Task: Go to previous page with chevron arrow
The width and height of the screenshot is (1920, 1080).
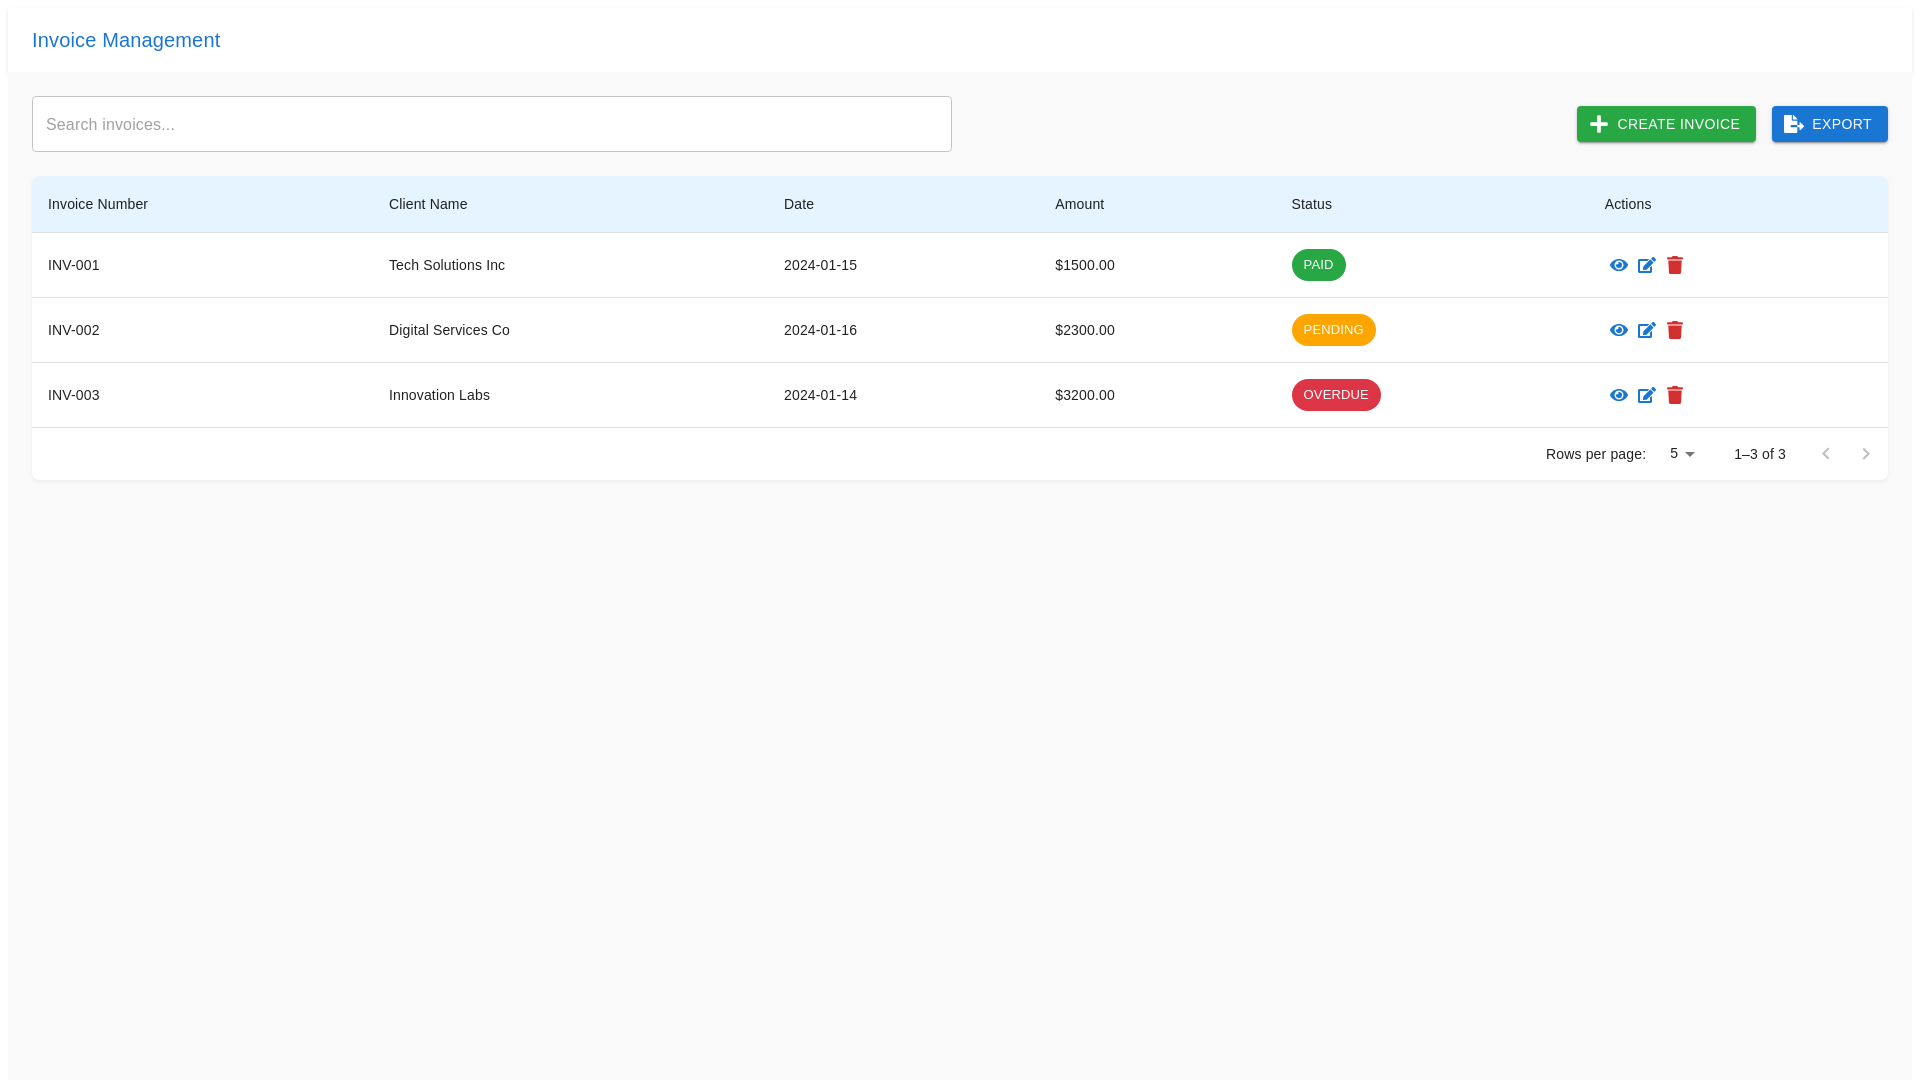Action: click(1826, 454)
